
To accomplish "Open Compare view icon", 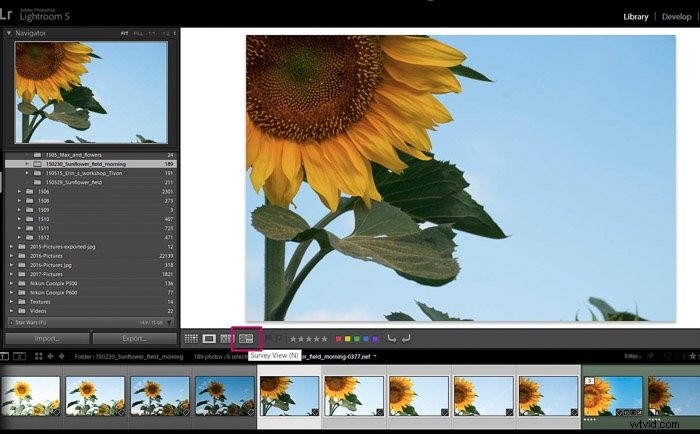I will [x=227, y=339].
